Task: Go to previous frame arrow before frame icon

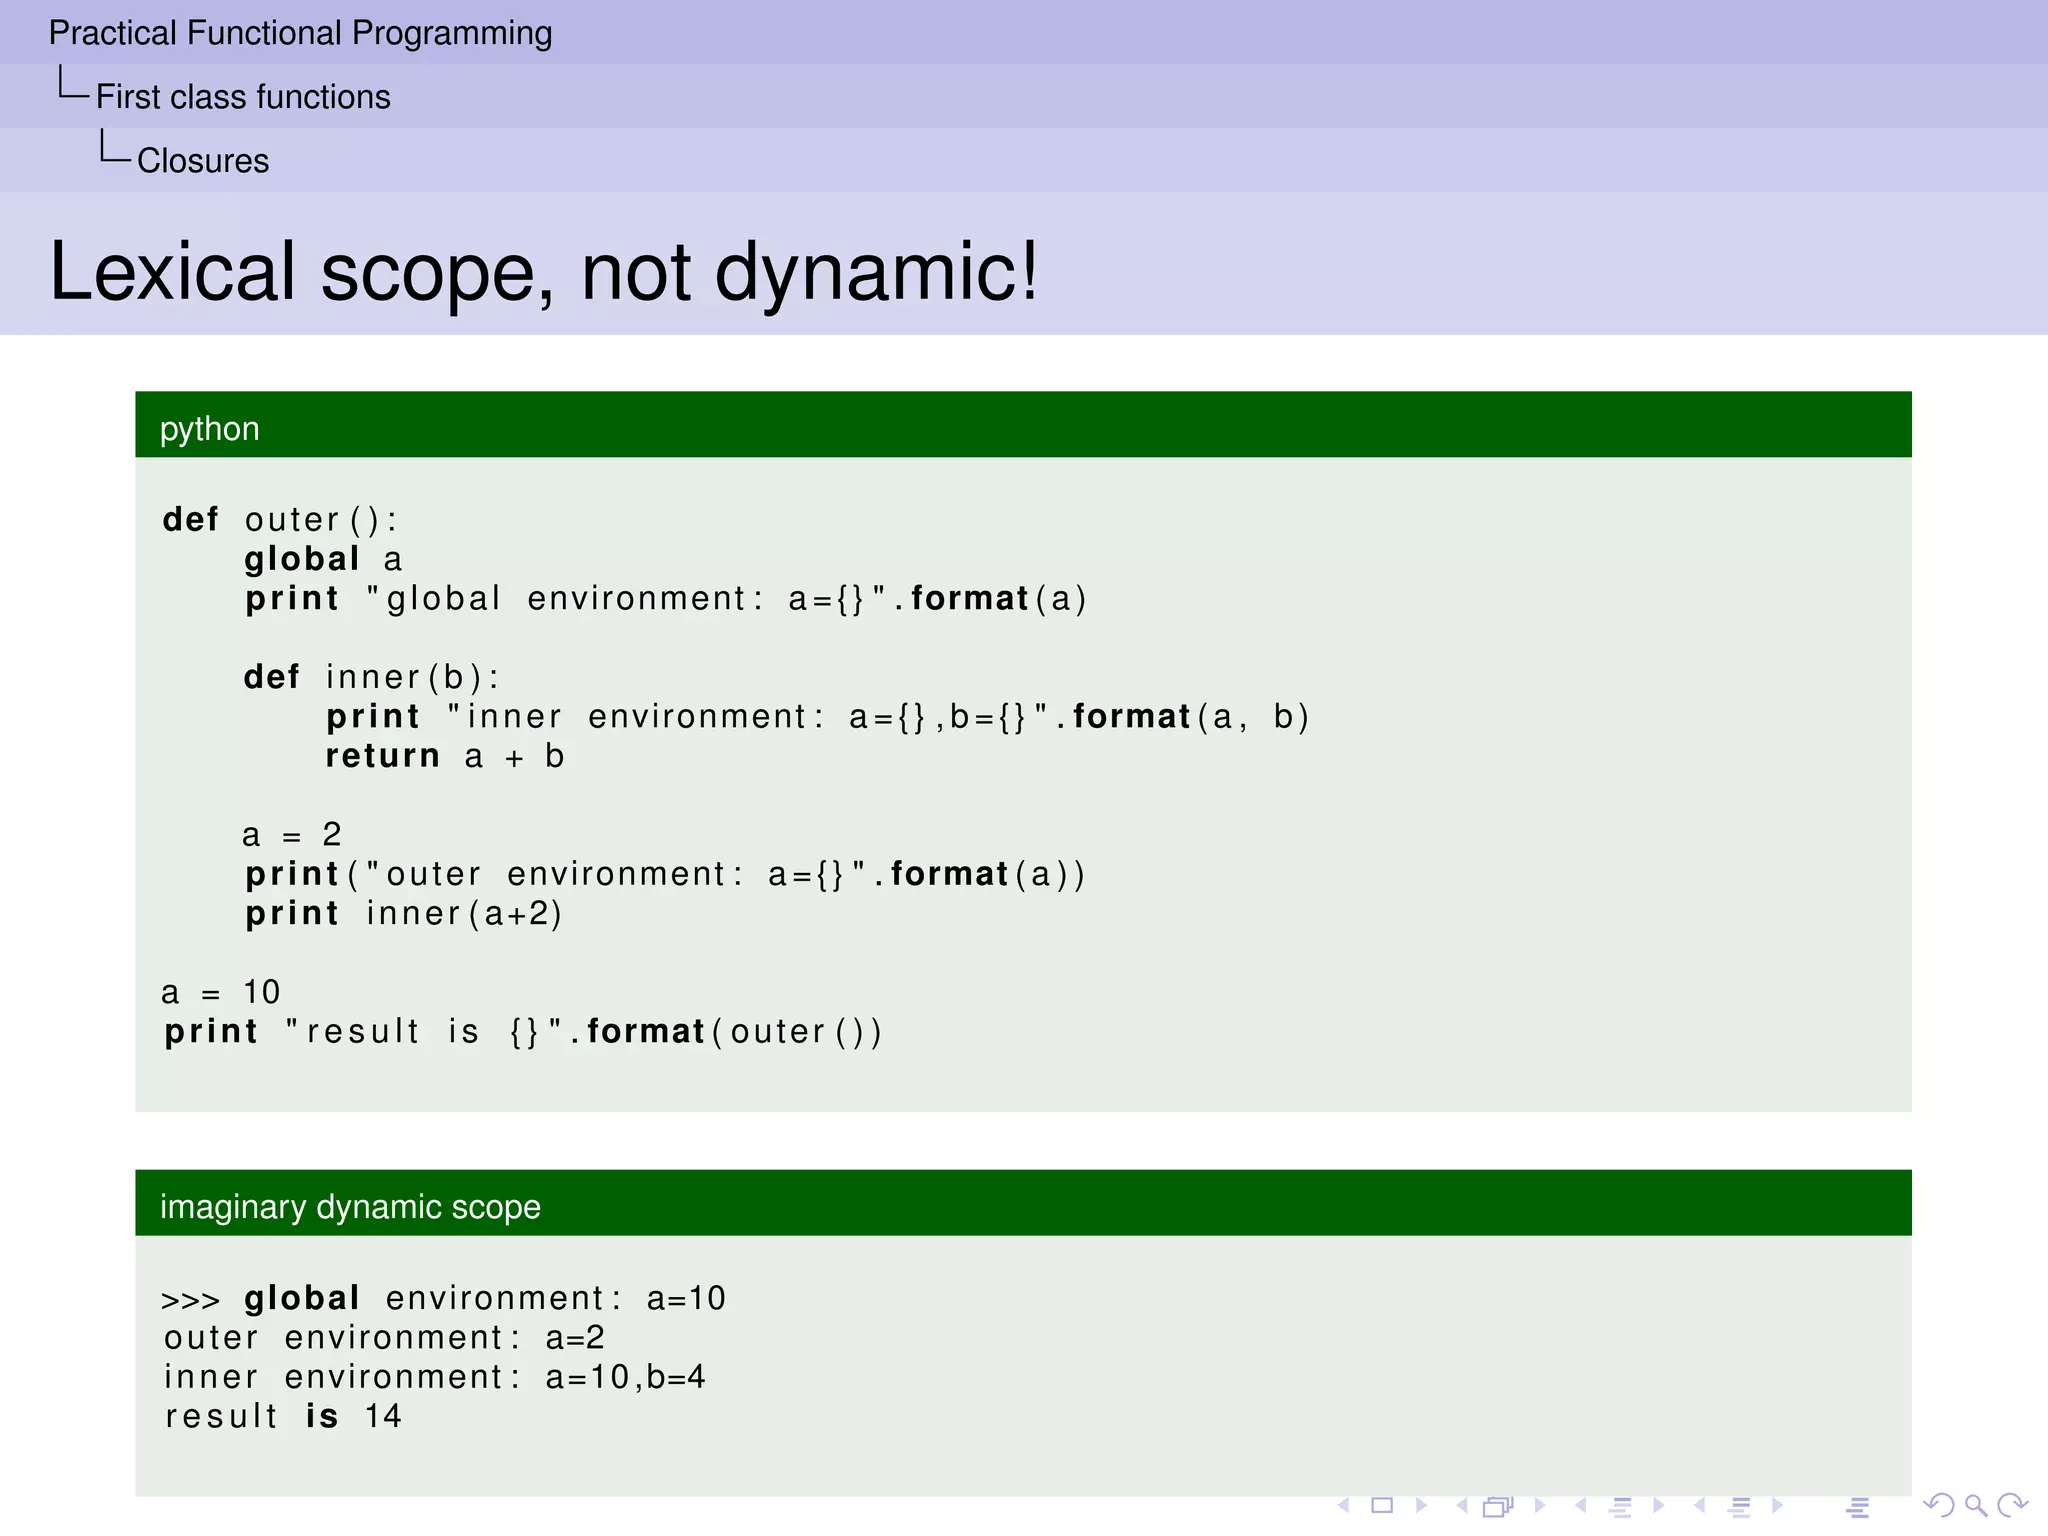Action: [1462, 1505]
